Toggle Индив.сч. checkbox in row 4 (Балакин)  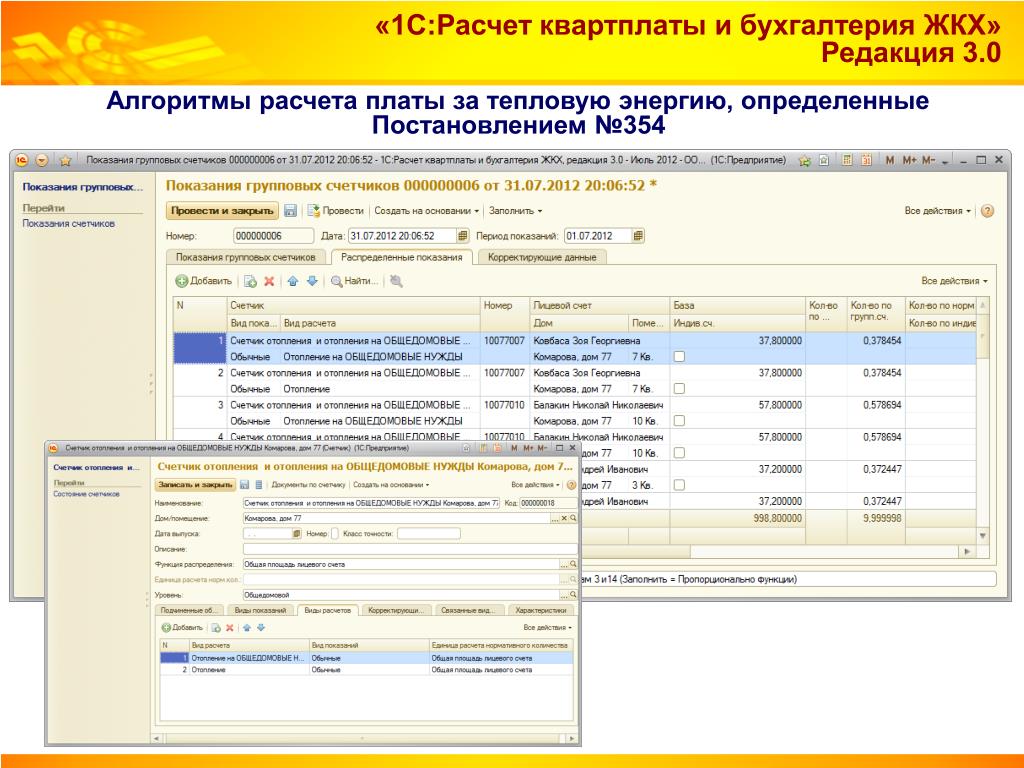coord(679,453)
